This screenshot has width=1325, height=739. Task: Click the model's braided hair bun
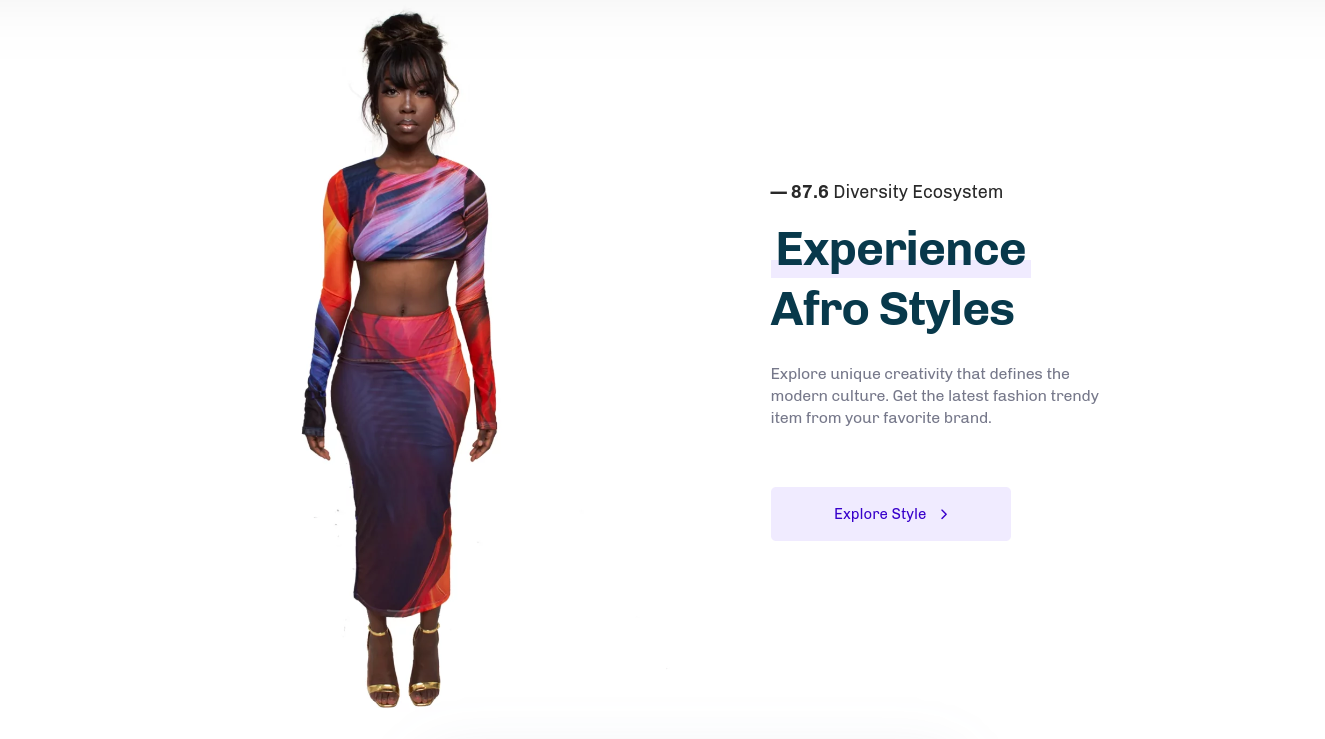coord(405,38)
